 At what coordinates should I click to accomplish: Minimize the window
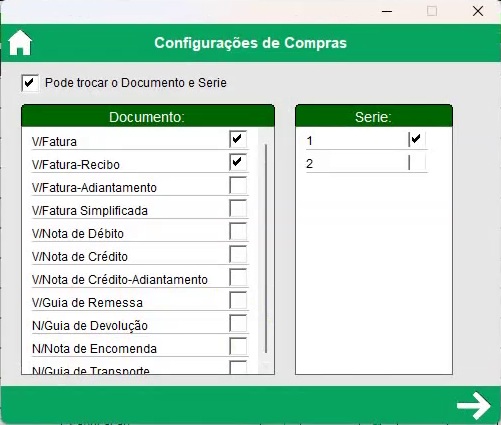(387, 11)
